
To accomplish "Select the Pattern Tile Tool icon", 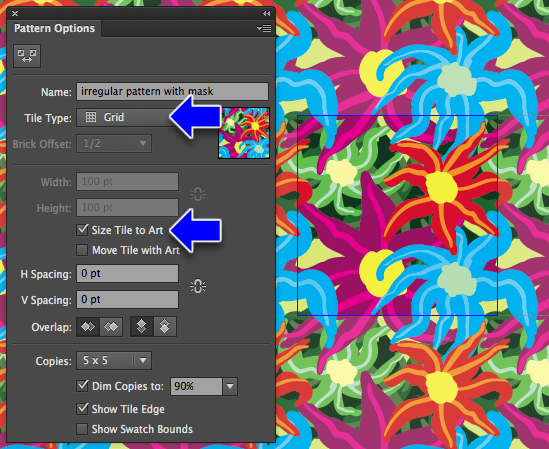I will click(x=27, y=56).
